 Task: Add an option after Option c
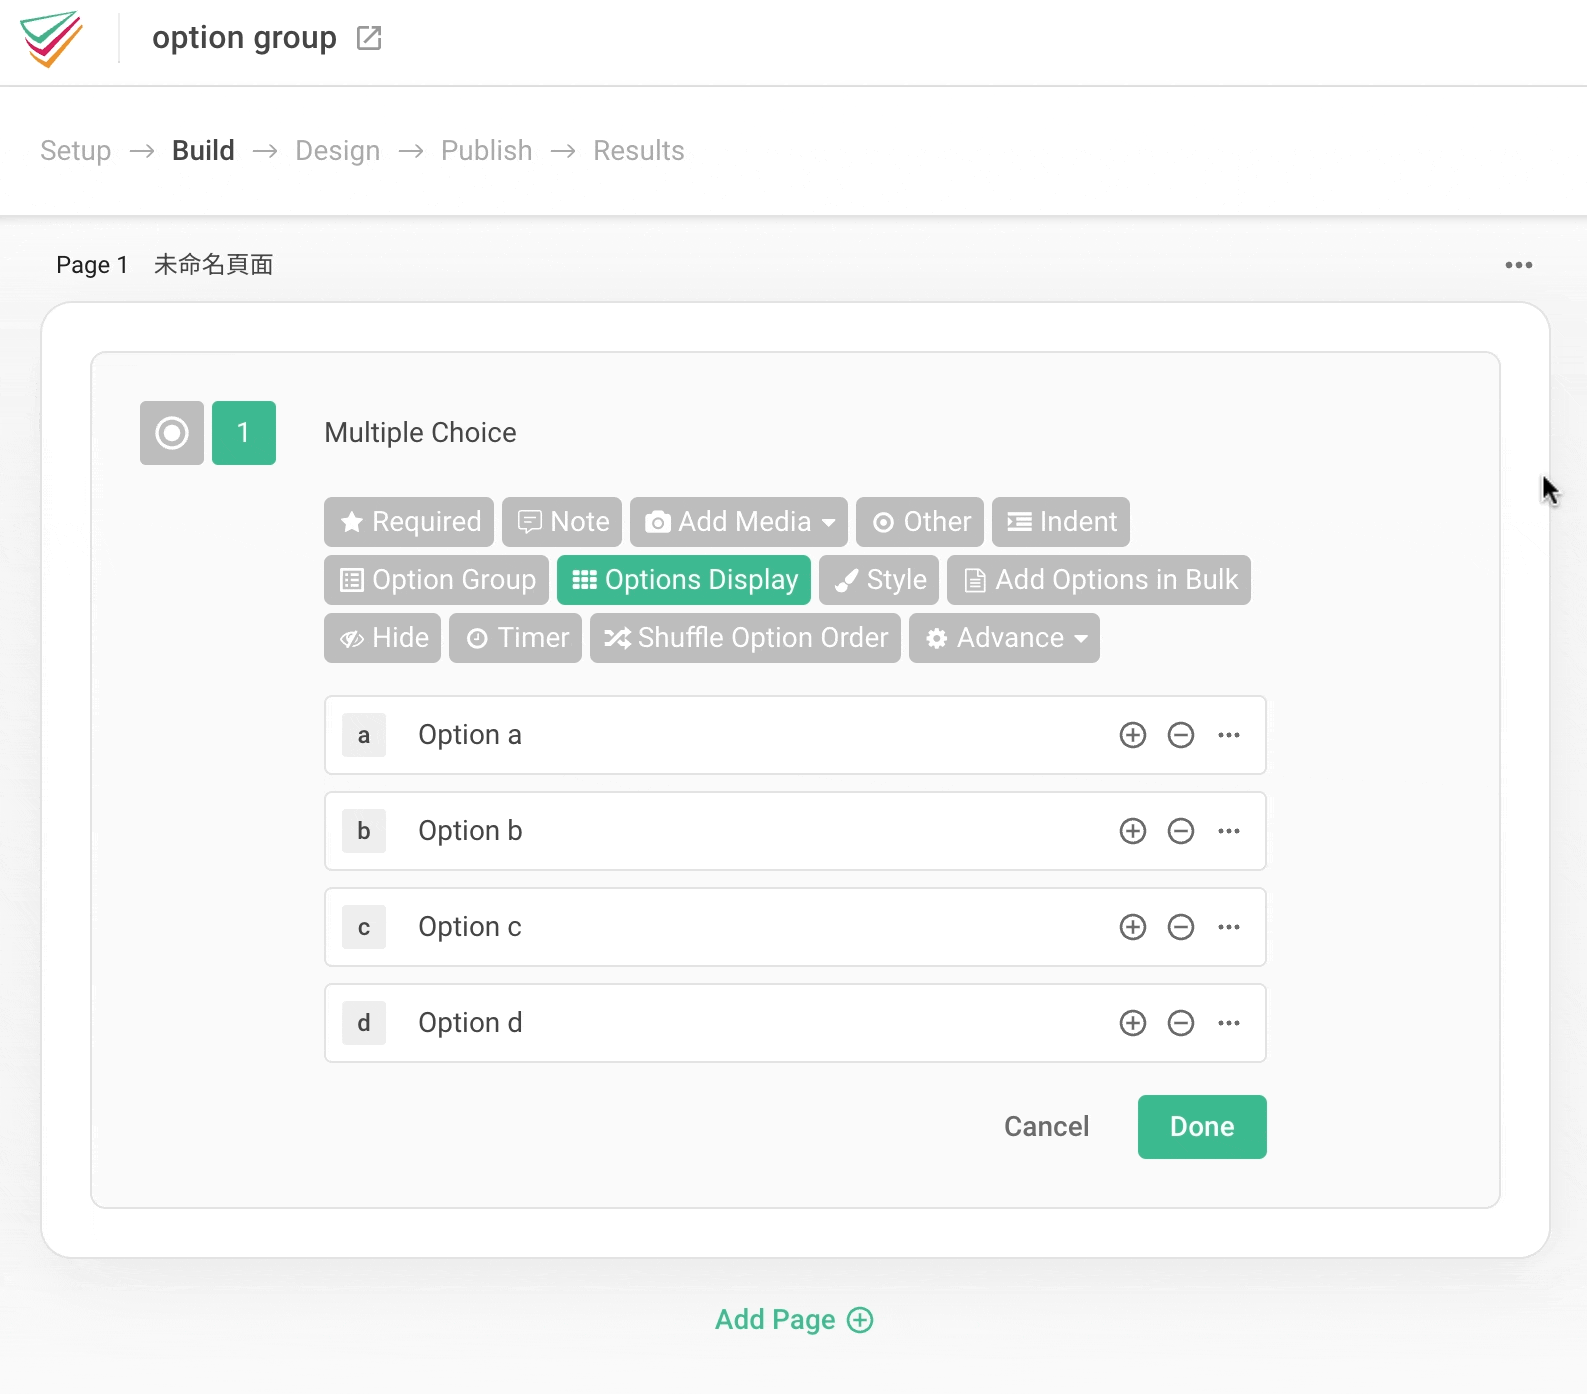[x=1133, y=927]
